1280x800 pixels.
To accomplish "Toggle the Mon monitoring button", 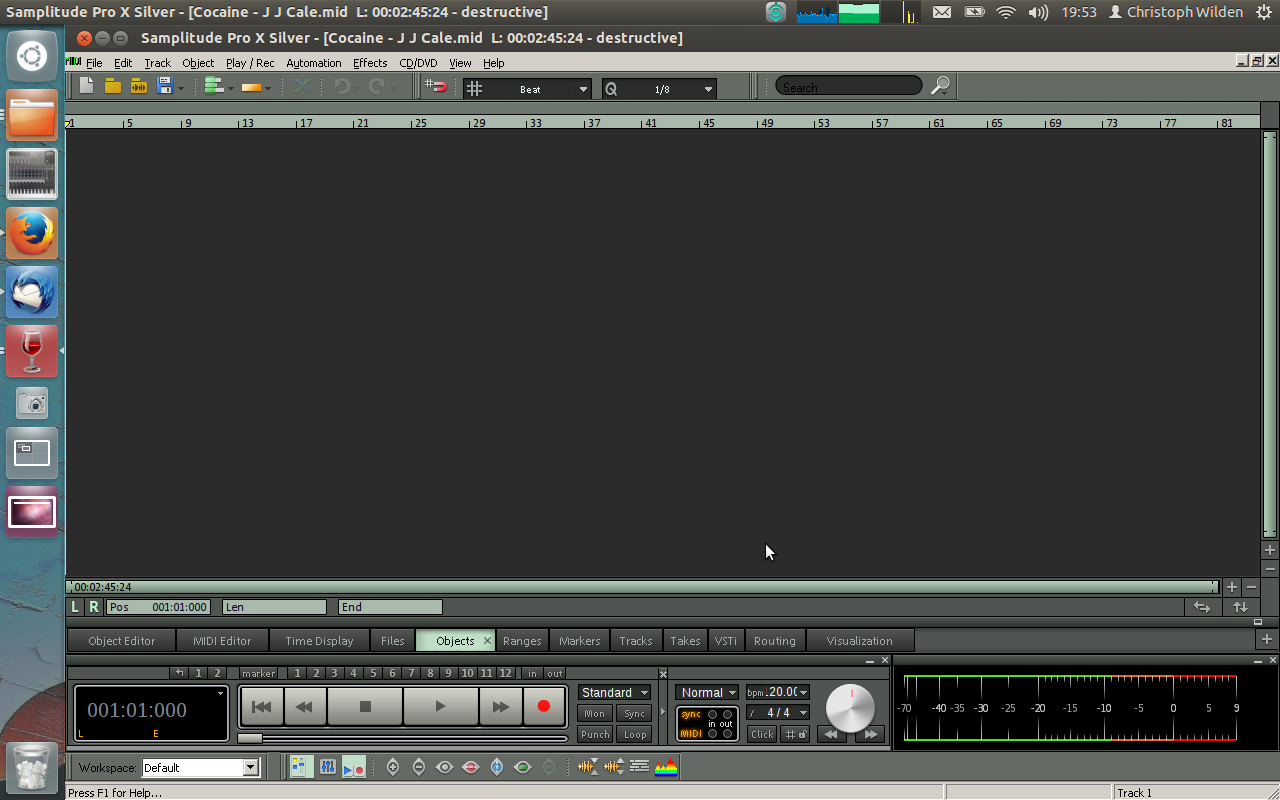I will pyautogui.click(x=595, y=714).
